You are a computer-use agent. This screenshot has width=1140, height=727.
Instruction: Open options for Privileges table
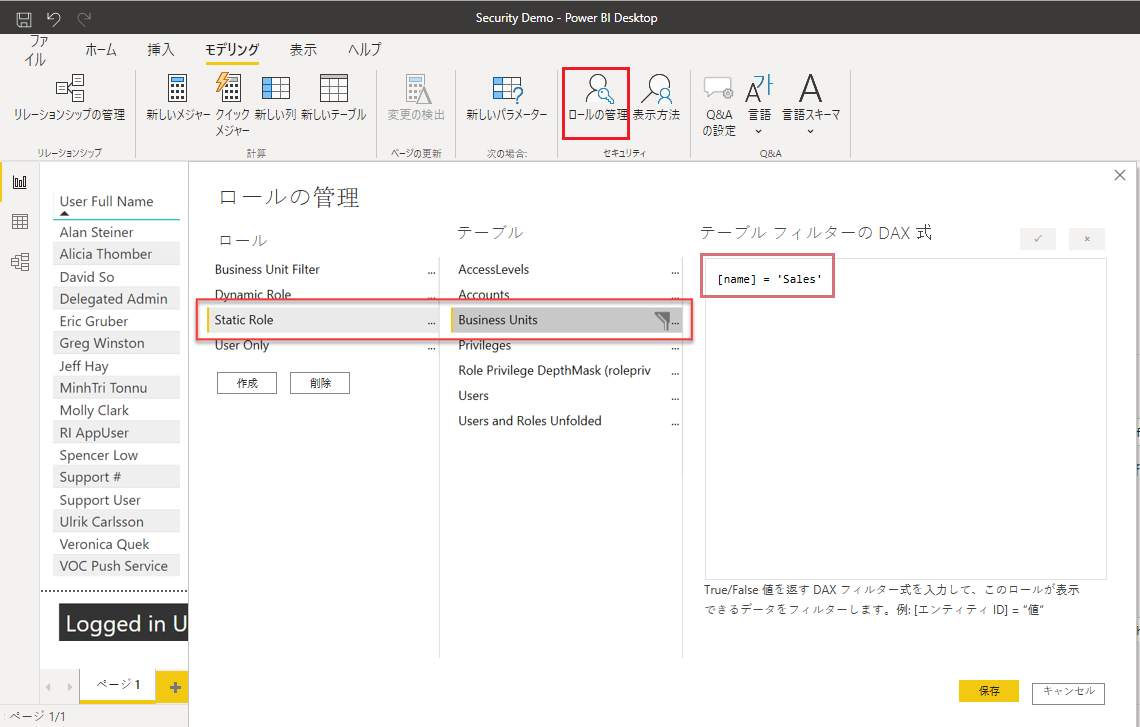(675, 347)
